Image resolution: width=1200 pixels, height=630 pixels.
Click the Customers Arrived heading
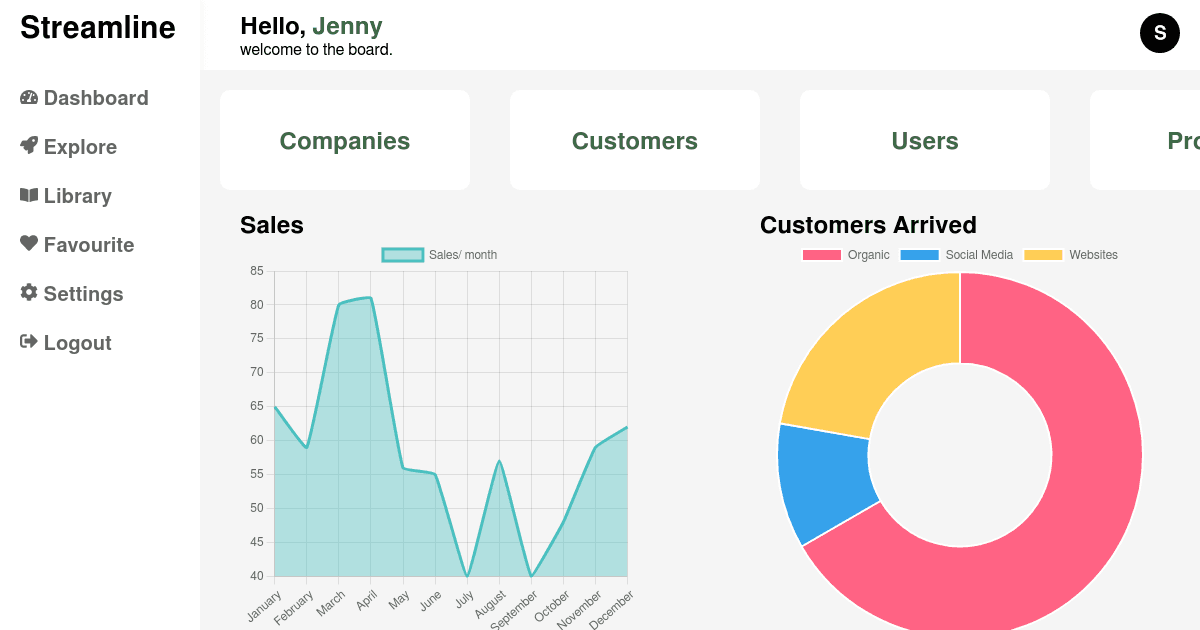pyautogui.click(x=868, y=225)
